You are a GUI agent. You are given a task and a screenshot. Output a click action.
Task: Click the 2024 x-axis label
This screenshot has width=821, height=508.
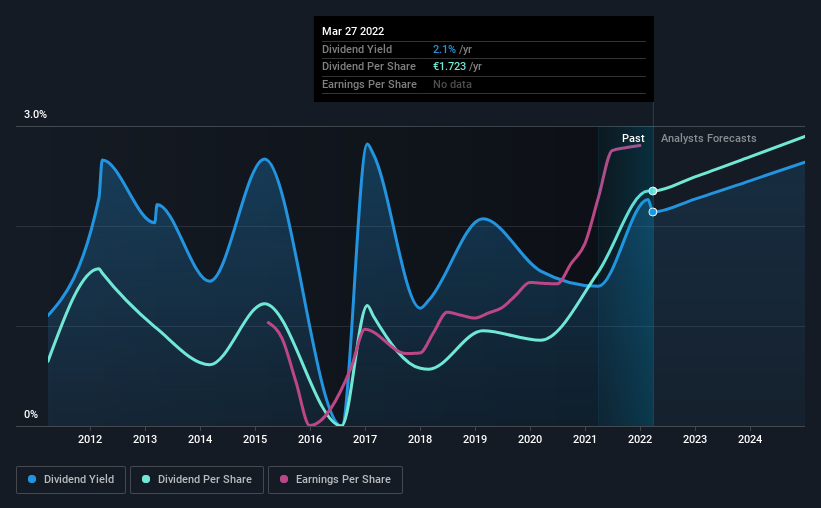tap(750, 439)
